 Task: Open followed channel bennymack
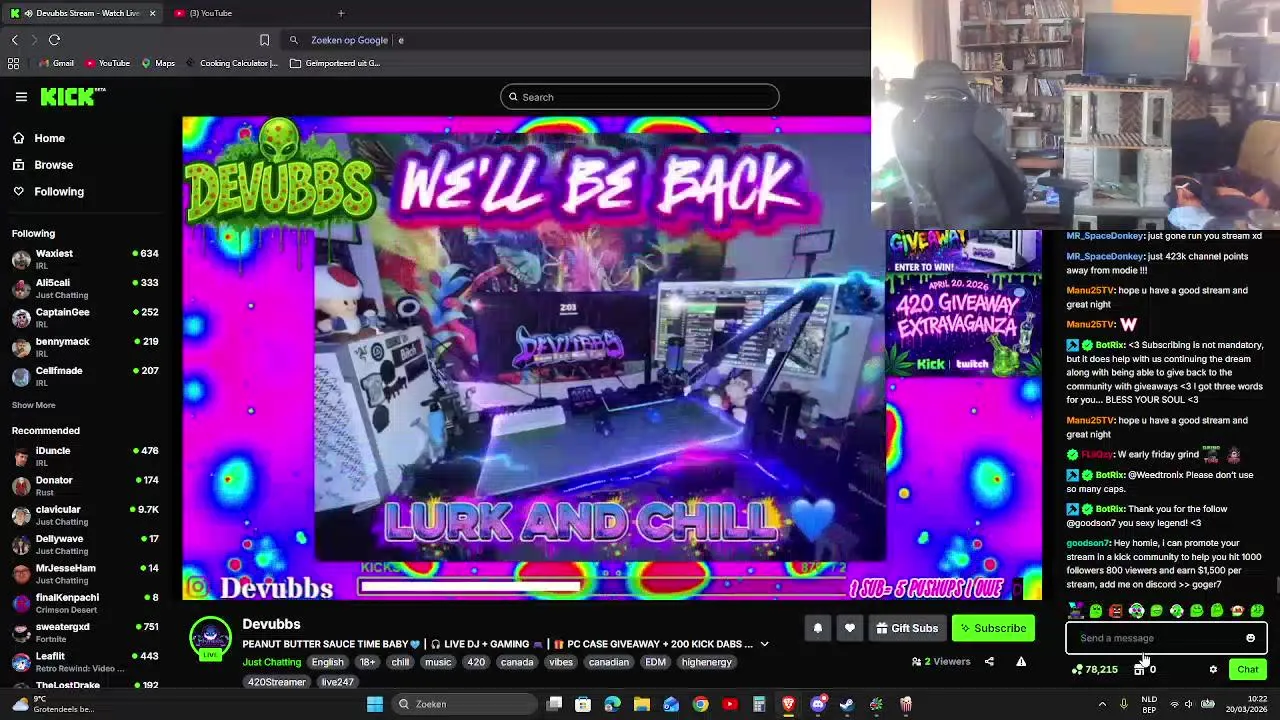85,347
